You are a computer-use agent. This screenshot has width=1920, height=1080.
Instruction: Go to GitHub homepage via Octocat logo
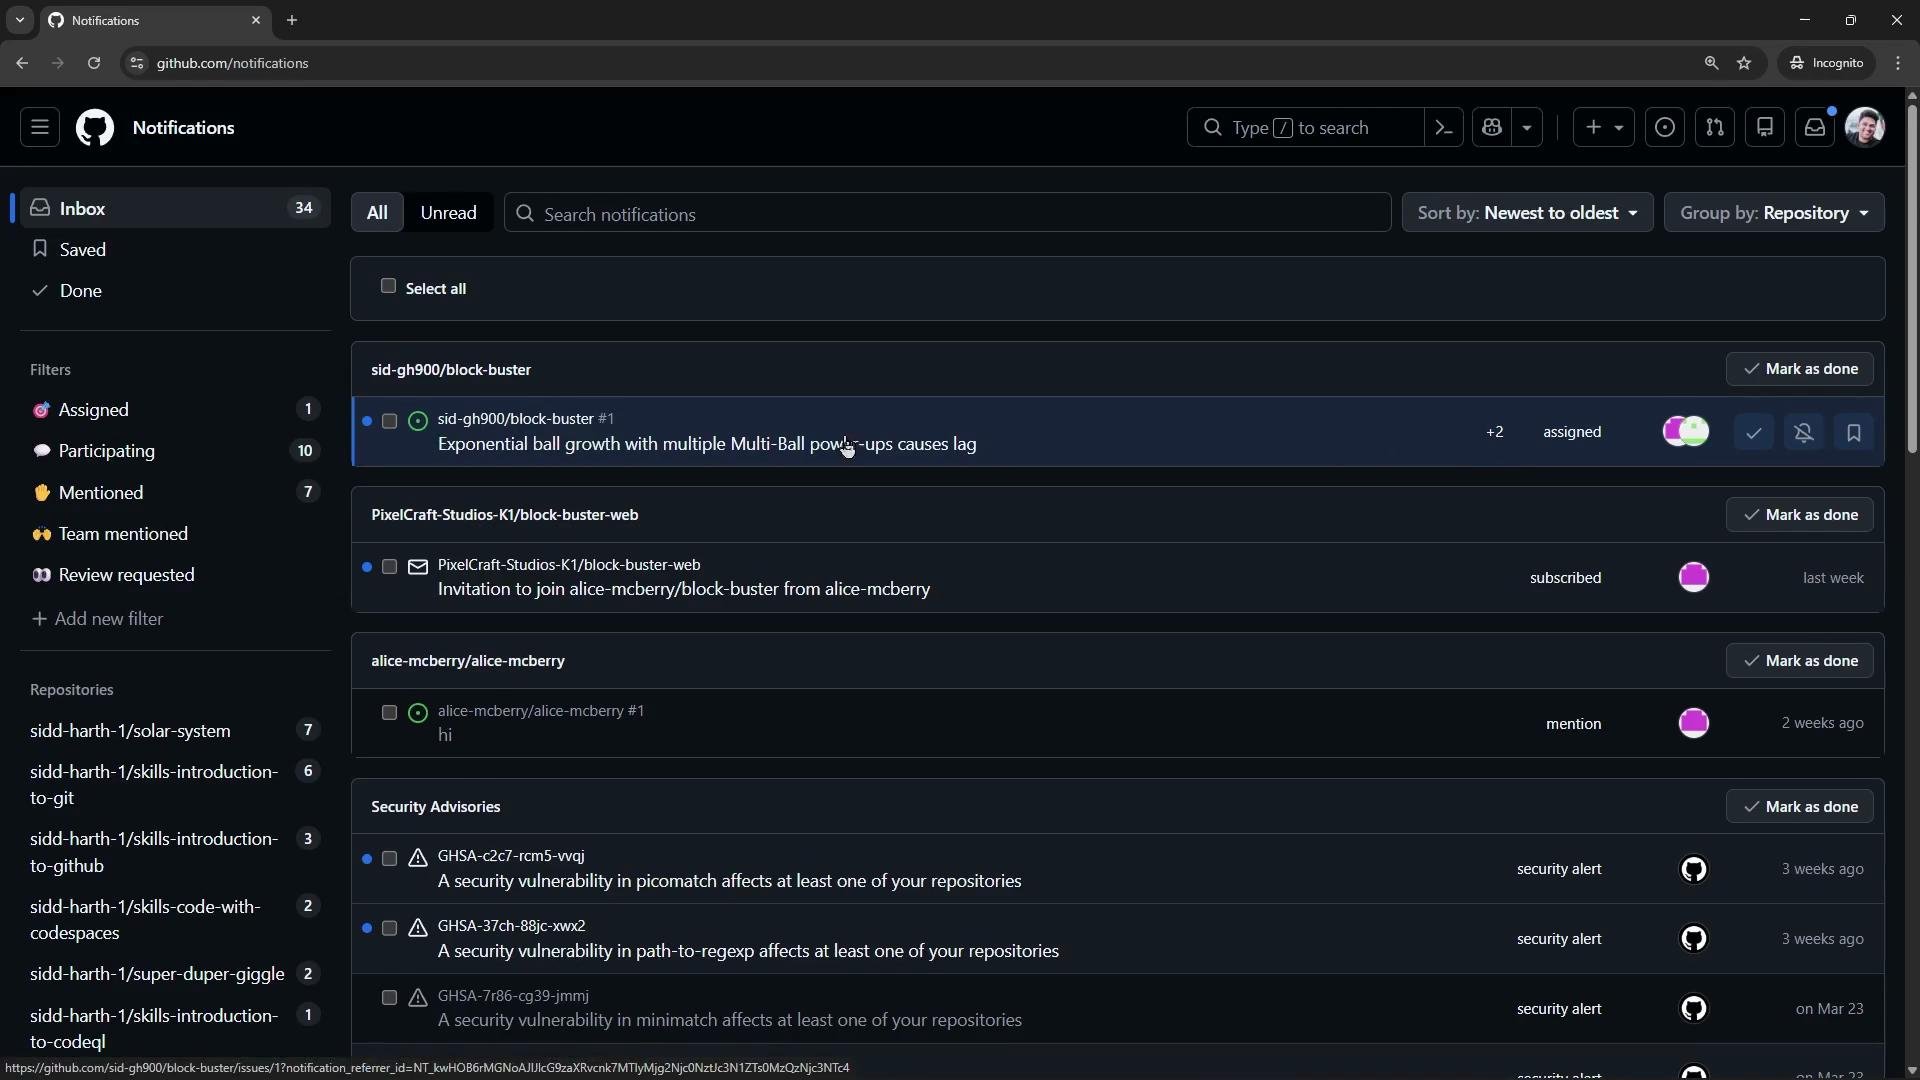pyautogui.click(x=95, y=128)
